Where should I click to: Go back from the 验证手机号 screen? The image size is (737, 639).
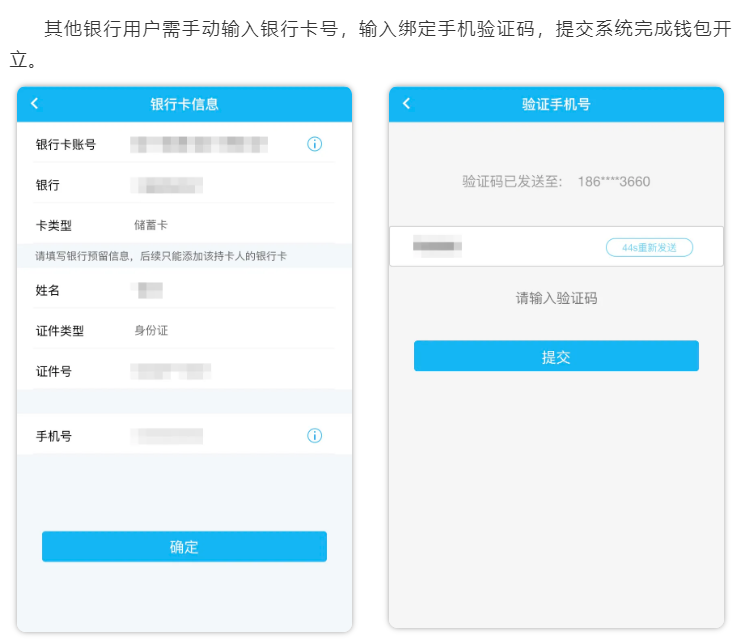(406, 104)
